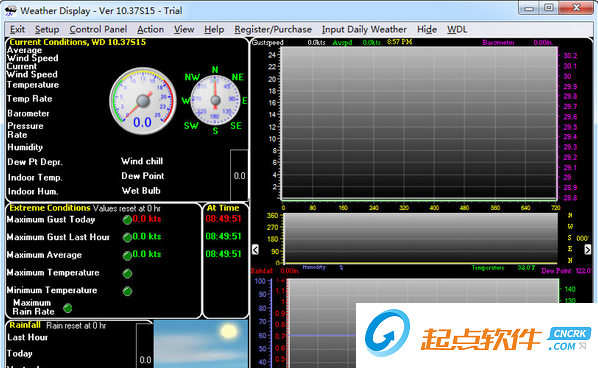The image size is (598, 368).
Task: Click green indicator for Minimum Temperature
Action: [127, 291]
